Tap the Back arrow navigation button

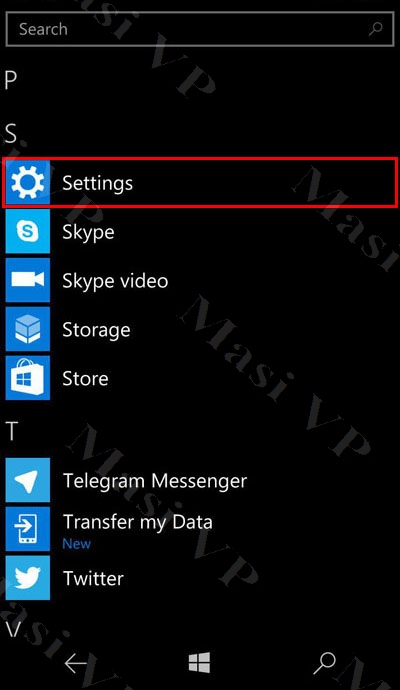point(76,664)
